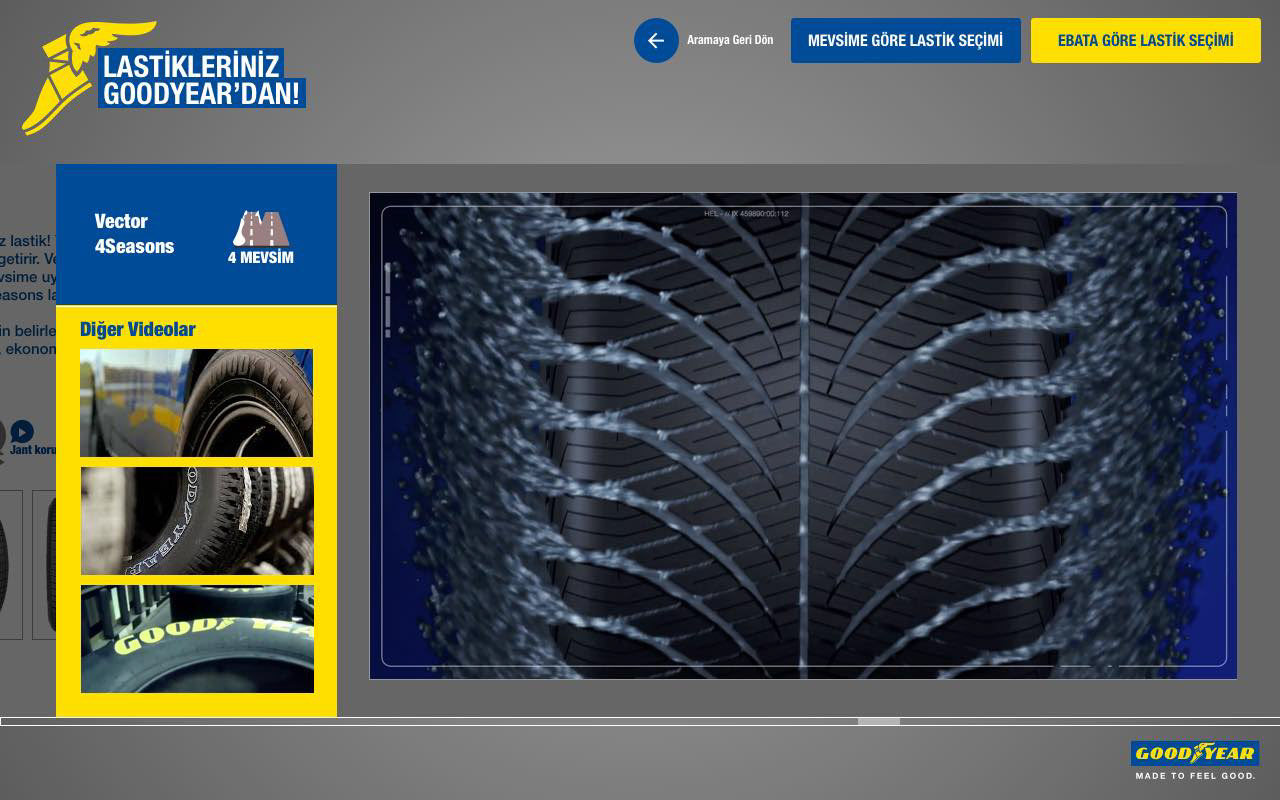This screenshot has width=1280, height=800.
Task: Open Ebata Göre Lastik Seçimi
Action: [x=1145, y=40]
